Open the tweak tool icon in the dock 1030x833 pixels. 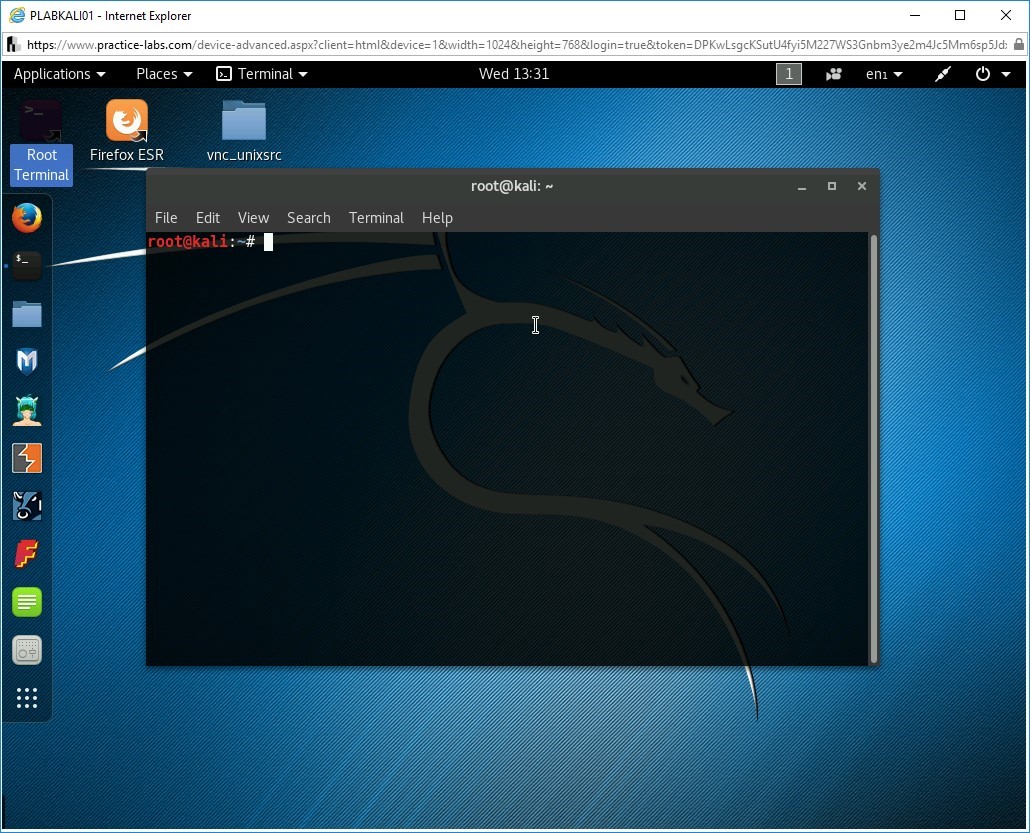pos(27,650)
